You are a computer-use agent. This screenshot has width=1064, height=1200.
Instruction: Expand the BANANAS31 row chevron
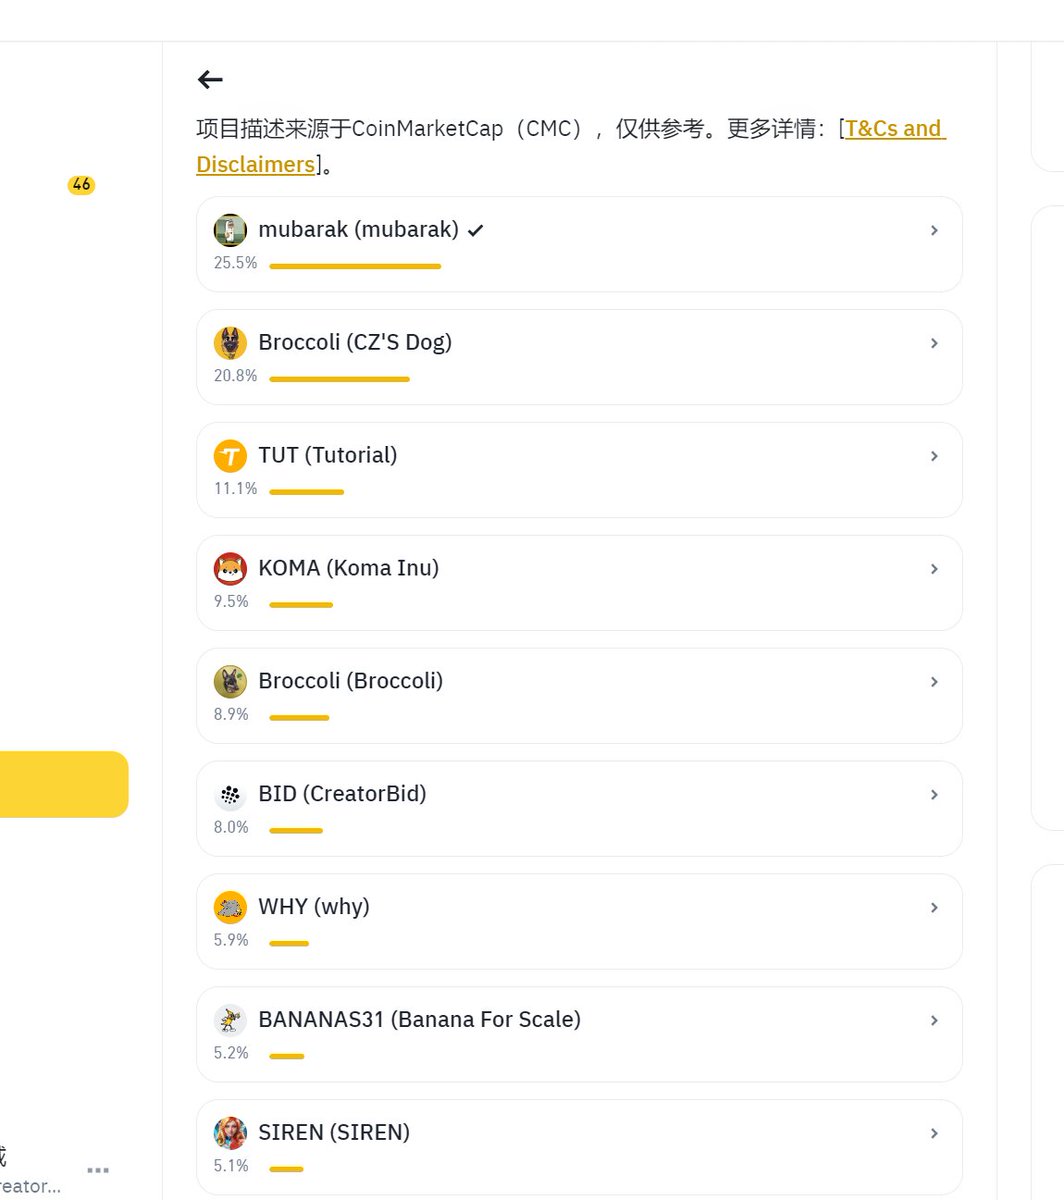(x=934, y=1021)
